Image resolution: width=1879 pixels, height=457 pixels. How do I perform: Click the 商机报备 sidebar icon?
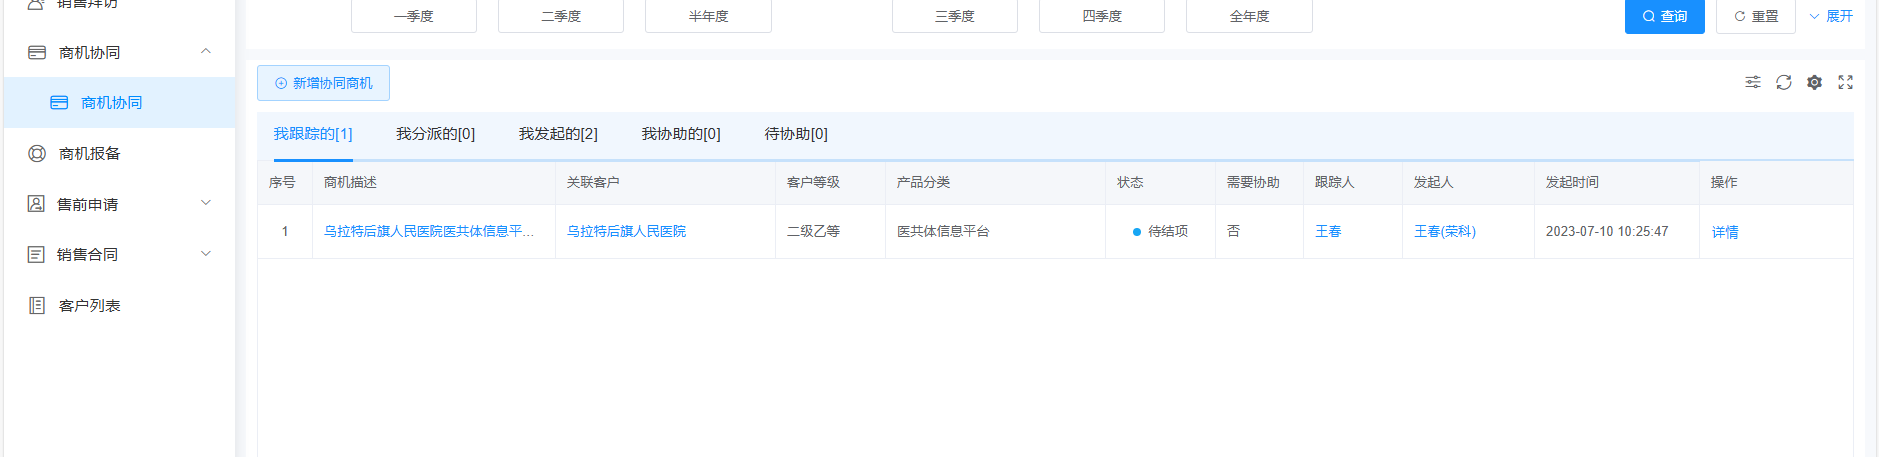point(37,153)
